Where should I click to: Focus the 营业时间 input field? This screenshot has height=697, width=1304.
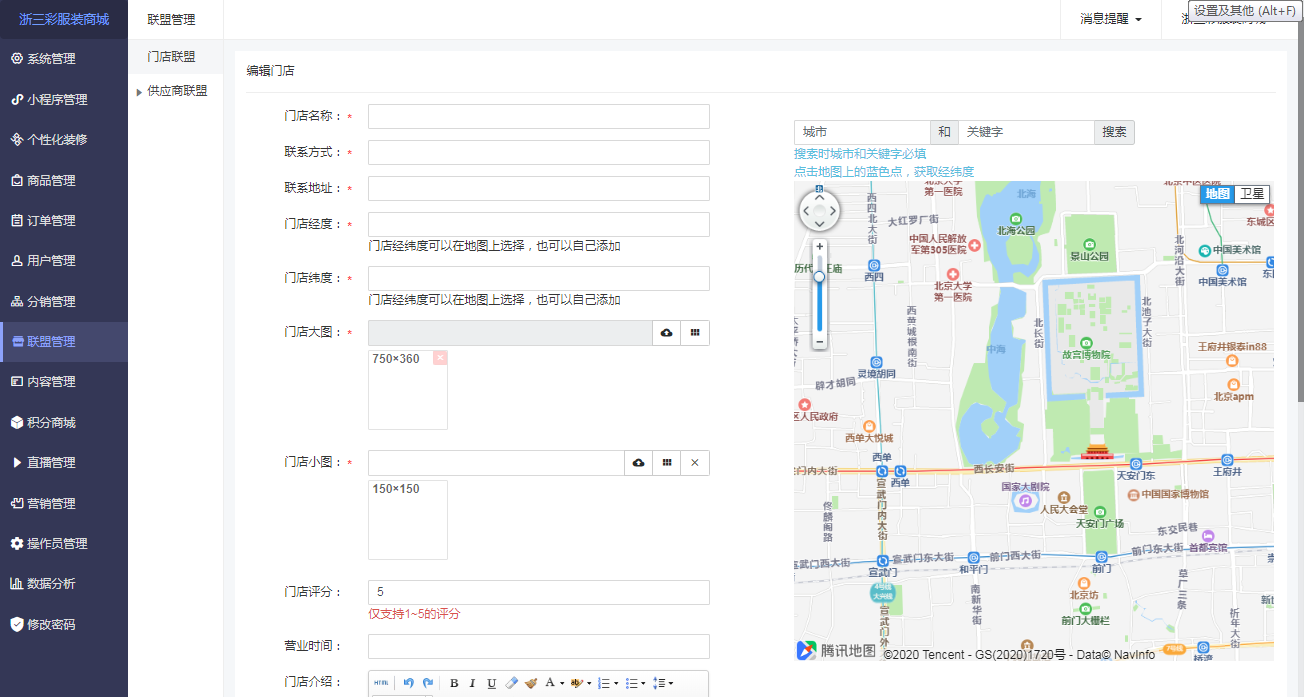pyautogui.click(x=538, y=646)
